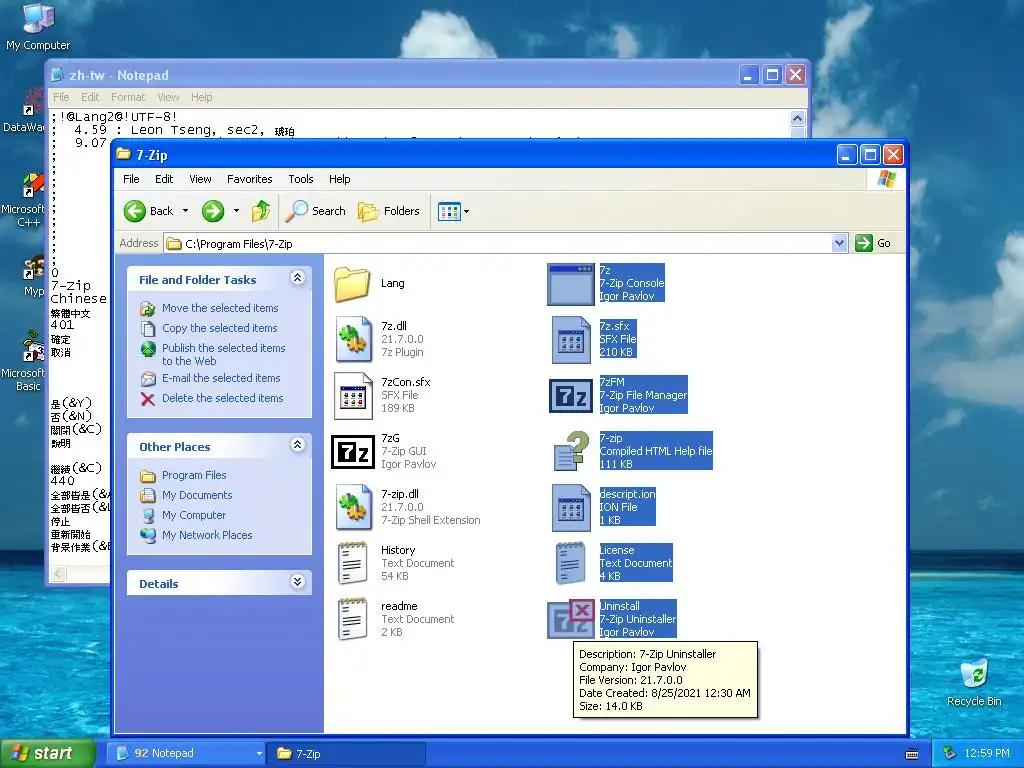Viewport: 1024px width, 768px height.
Task: Click Publish the selected items to the Web
Action: click(x=223, y=355)
